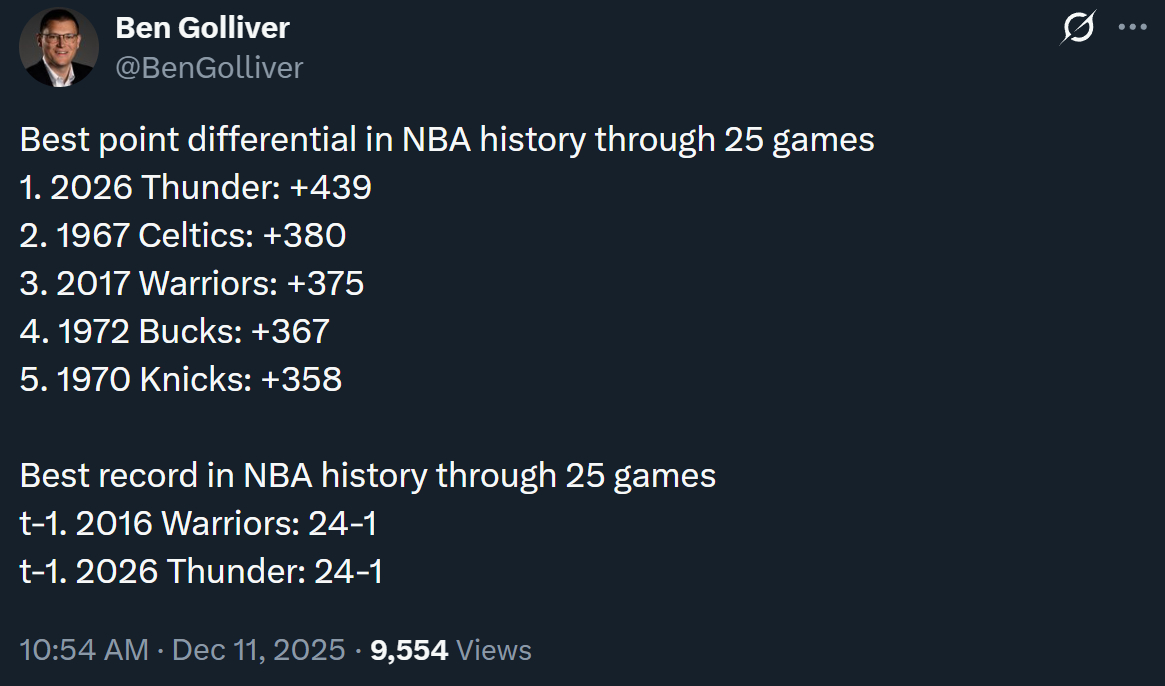Viewport: 1165px width, 686px height.
Task: Click the 10:54 AM post time
Action: 83,650
